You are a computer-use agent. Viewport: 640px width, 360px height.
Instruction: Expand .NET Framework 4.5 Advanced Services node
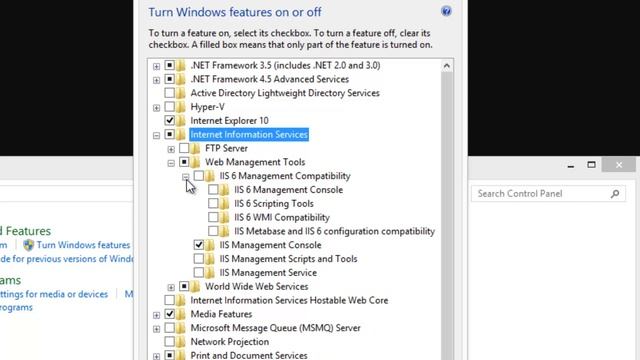click(156, 80)
